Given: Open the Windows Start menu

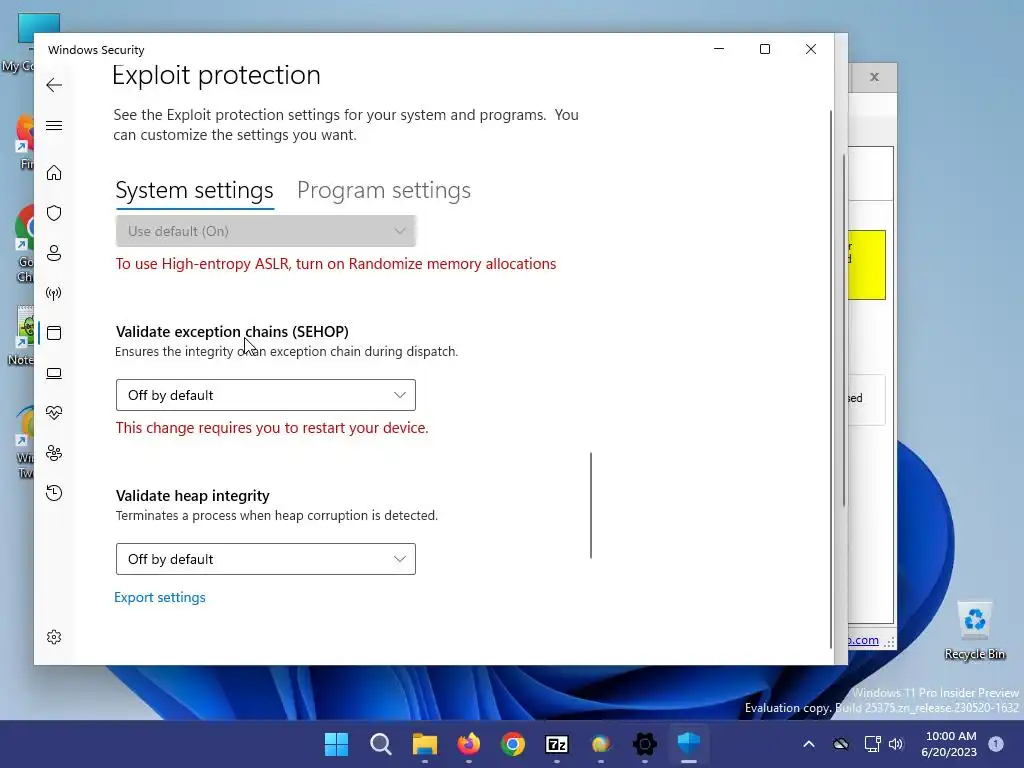Looking at the screenshot, I should tap(337, 744).
